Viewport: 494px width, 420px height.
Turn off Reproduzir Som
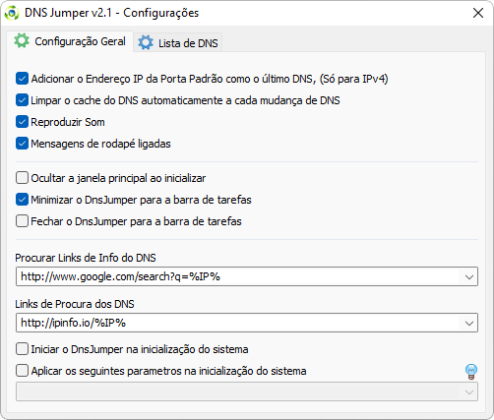tap(22, 122)
